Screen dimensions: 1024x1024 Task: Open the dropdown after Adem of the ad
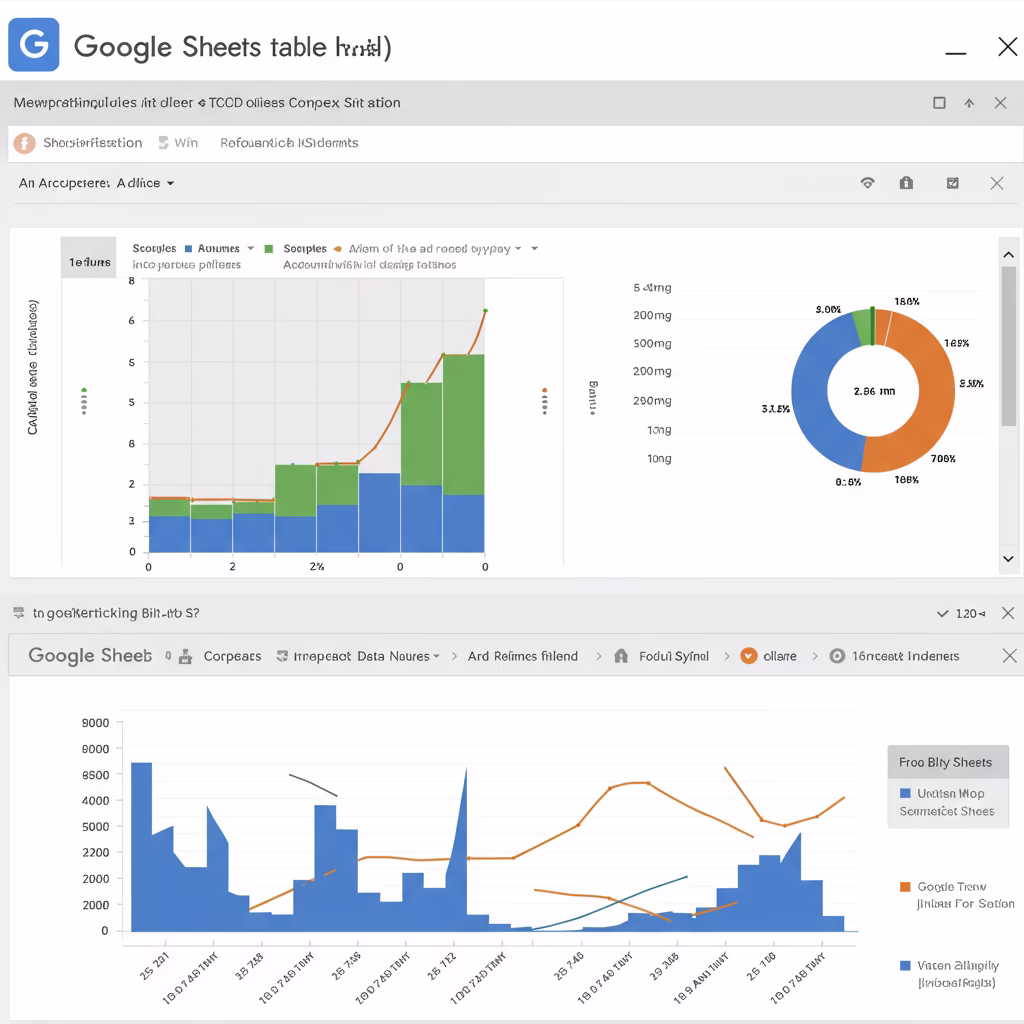518,248
